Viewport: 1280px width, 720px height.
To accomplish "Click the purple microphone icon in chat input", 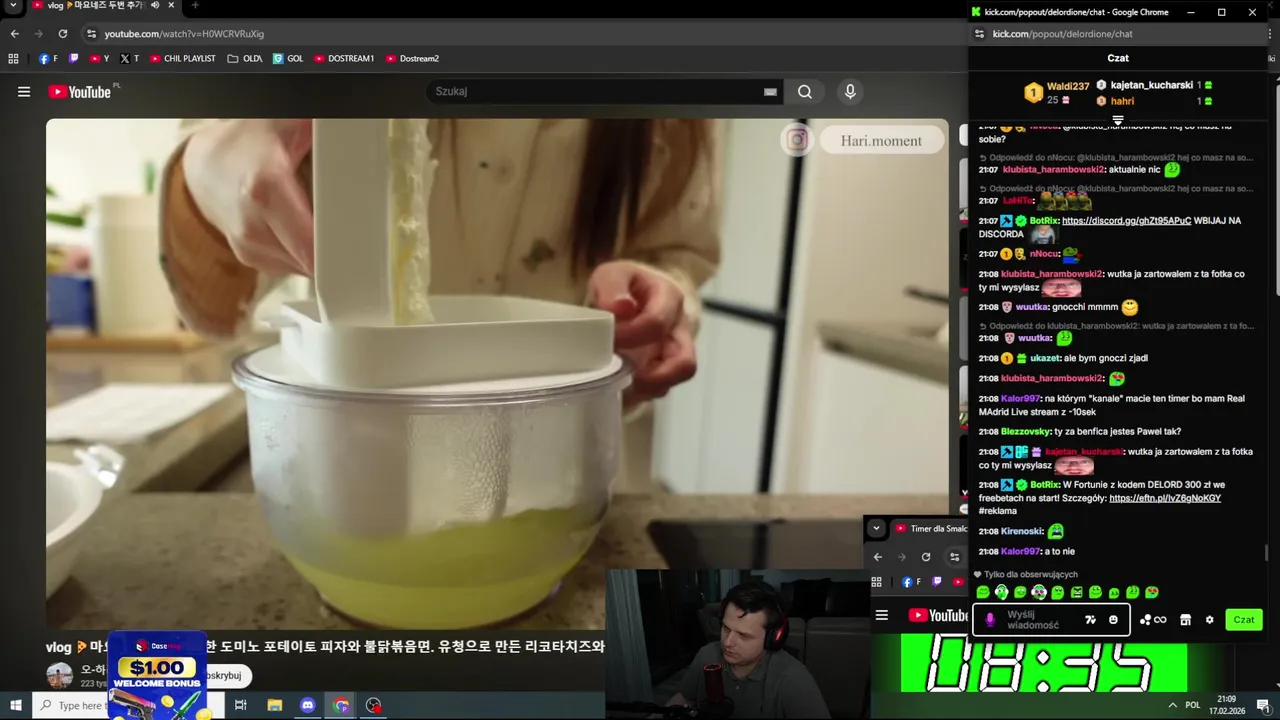I will 990,620.
